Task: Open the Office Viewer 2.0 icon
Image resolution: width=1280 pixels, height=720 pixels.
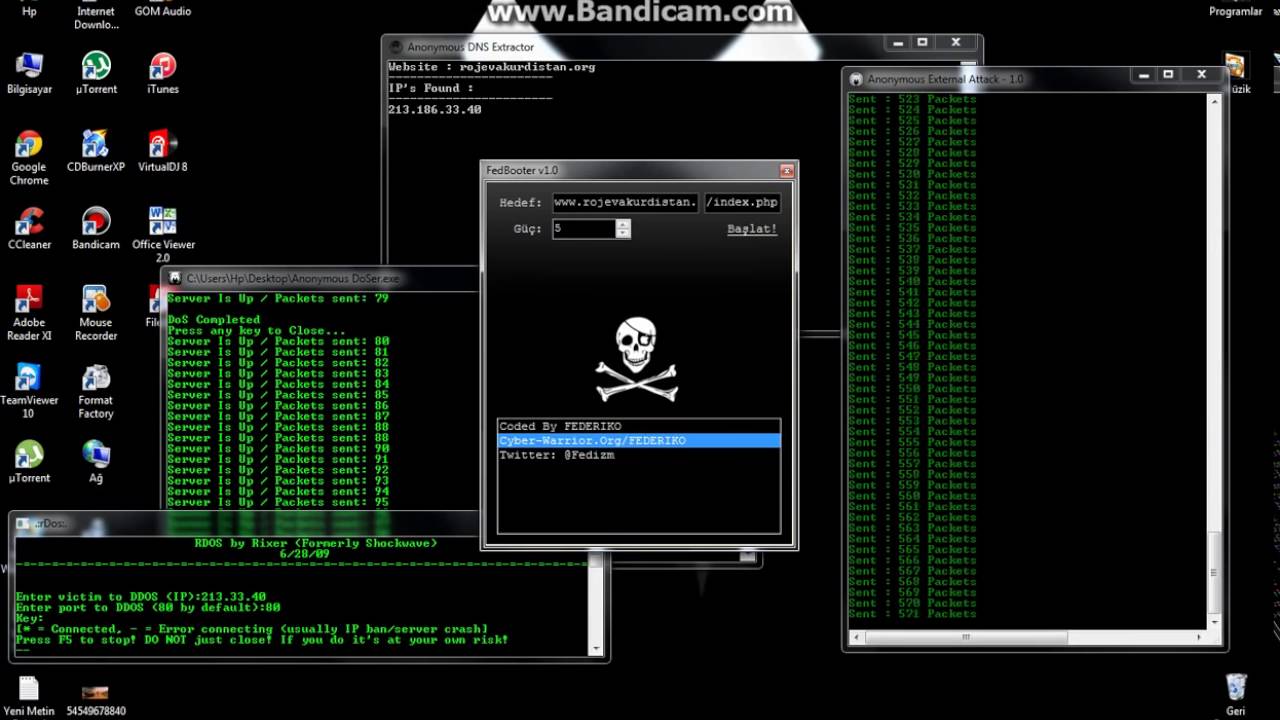Action: [163, 235]
